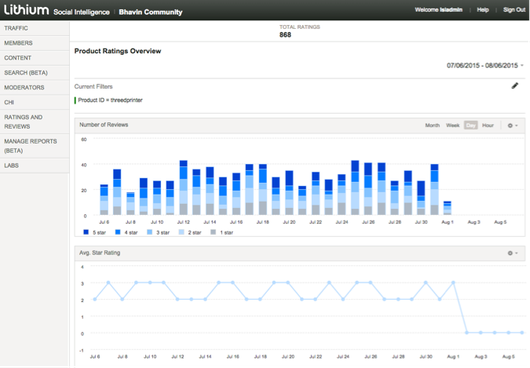This screenshot has width=530, height=368.
Task: Open Manage Reports (Beta) section
Action: click(34, 146)
